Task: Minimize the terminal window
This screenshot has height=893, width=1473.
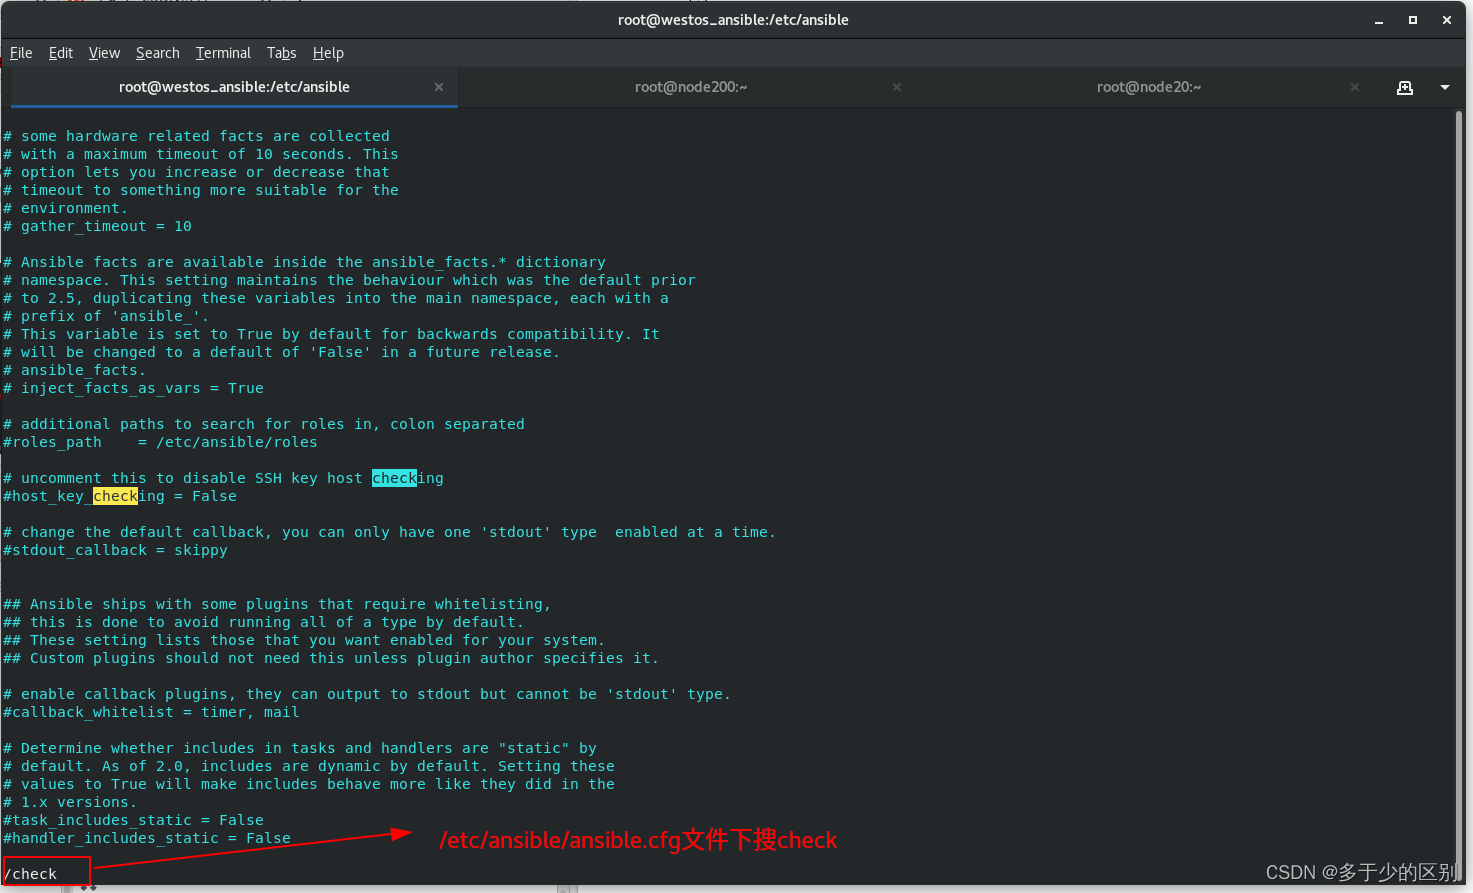Action: click(1379, 20)
